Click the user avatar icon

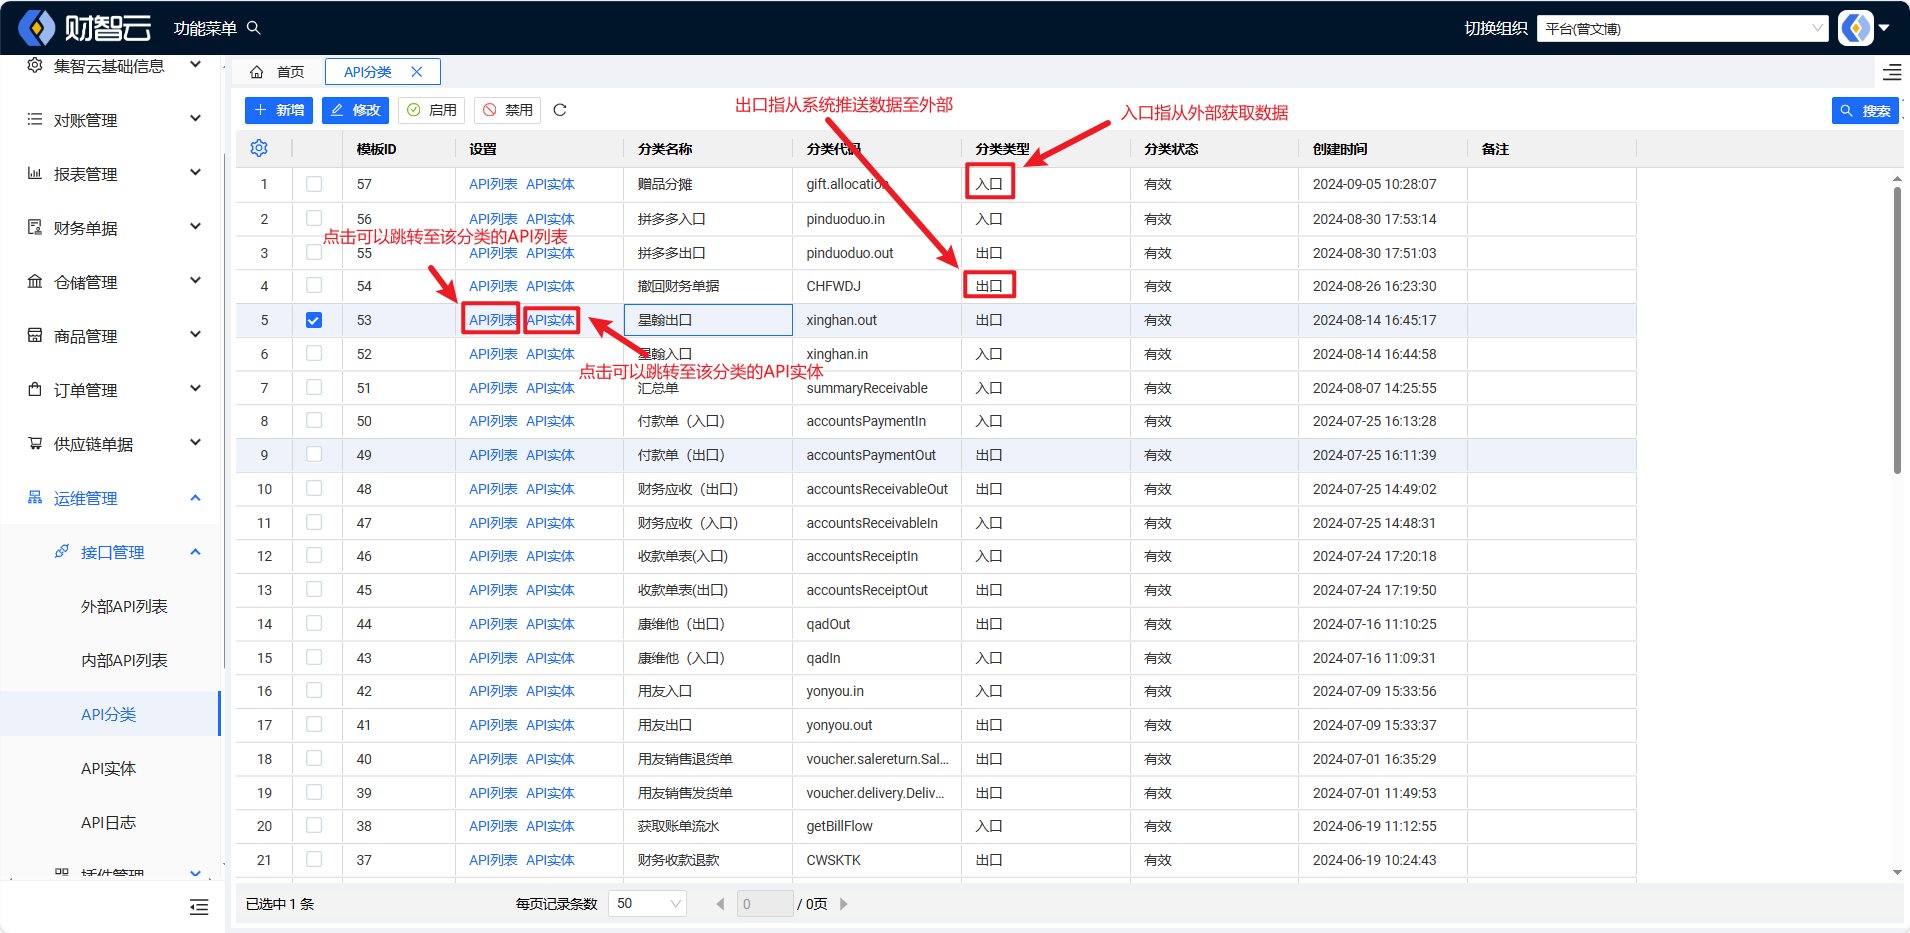coord(1856,28)
